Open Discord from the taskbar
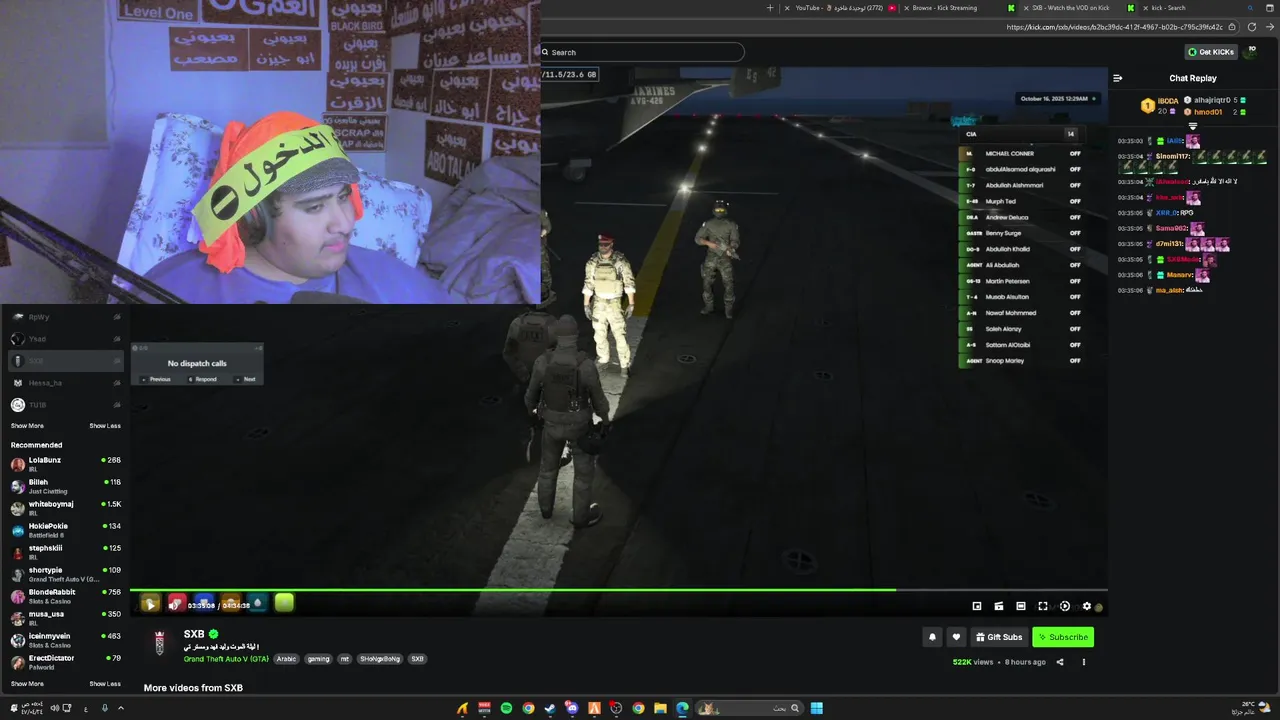1280x720 pixels. point(572,708)
